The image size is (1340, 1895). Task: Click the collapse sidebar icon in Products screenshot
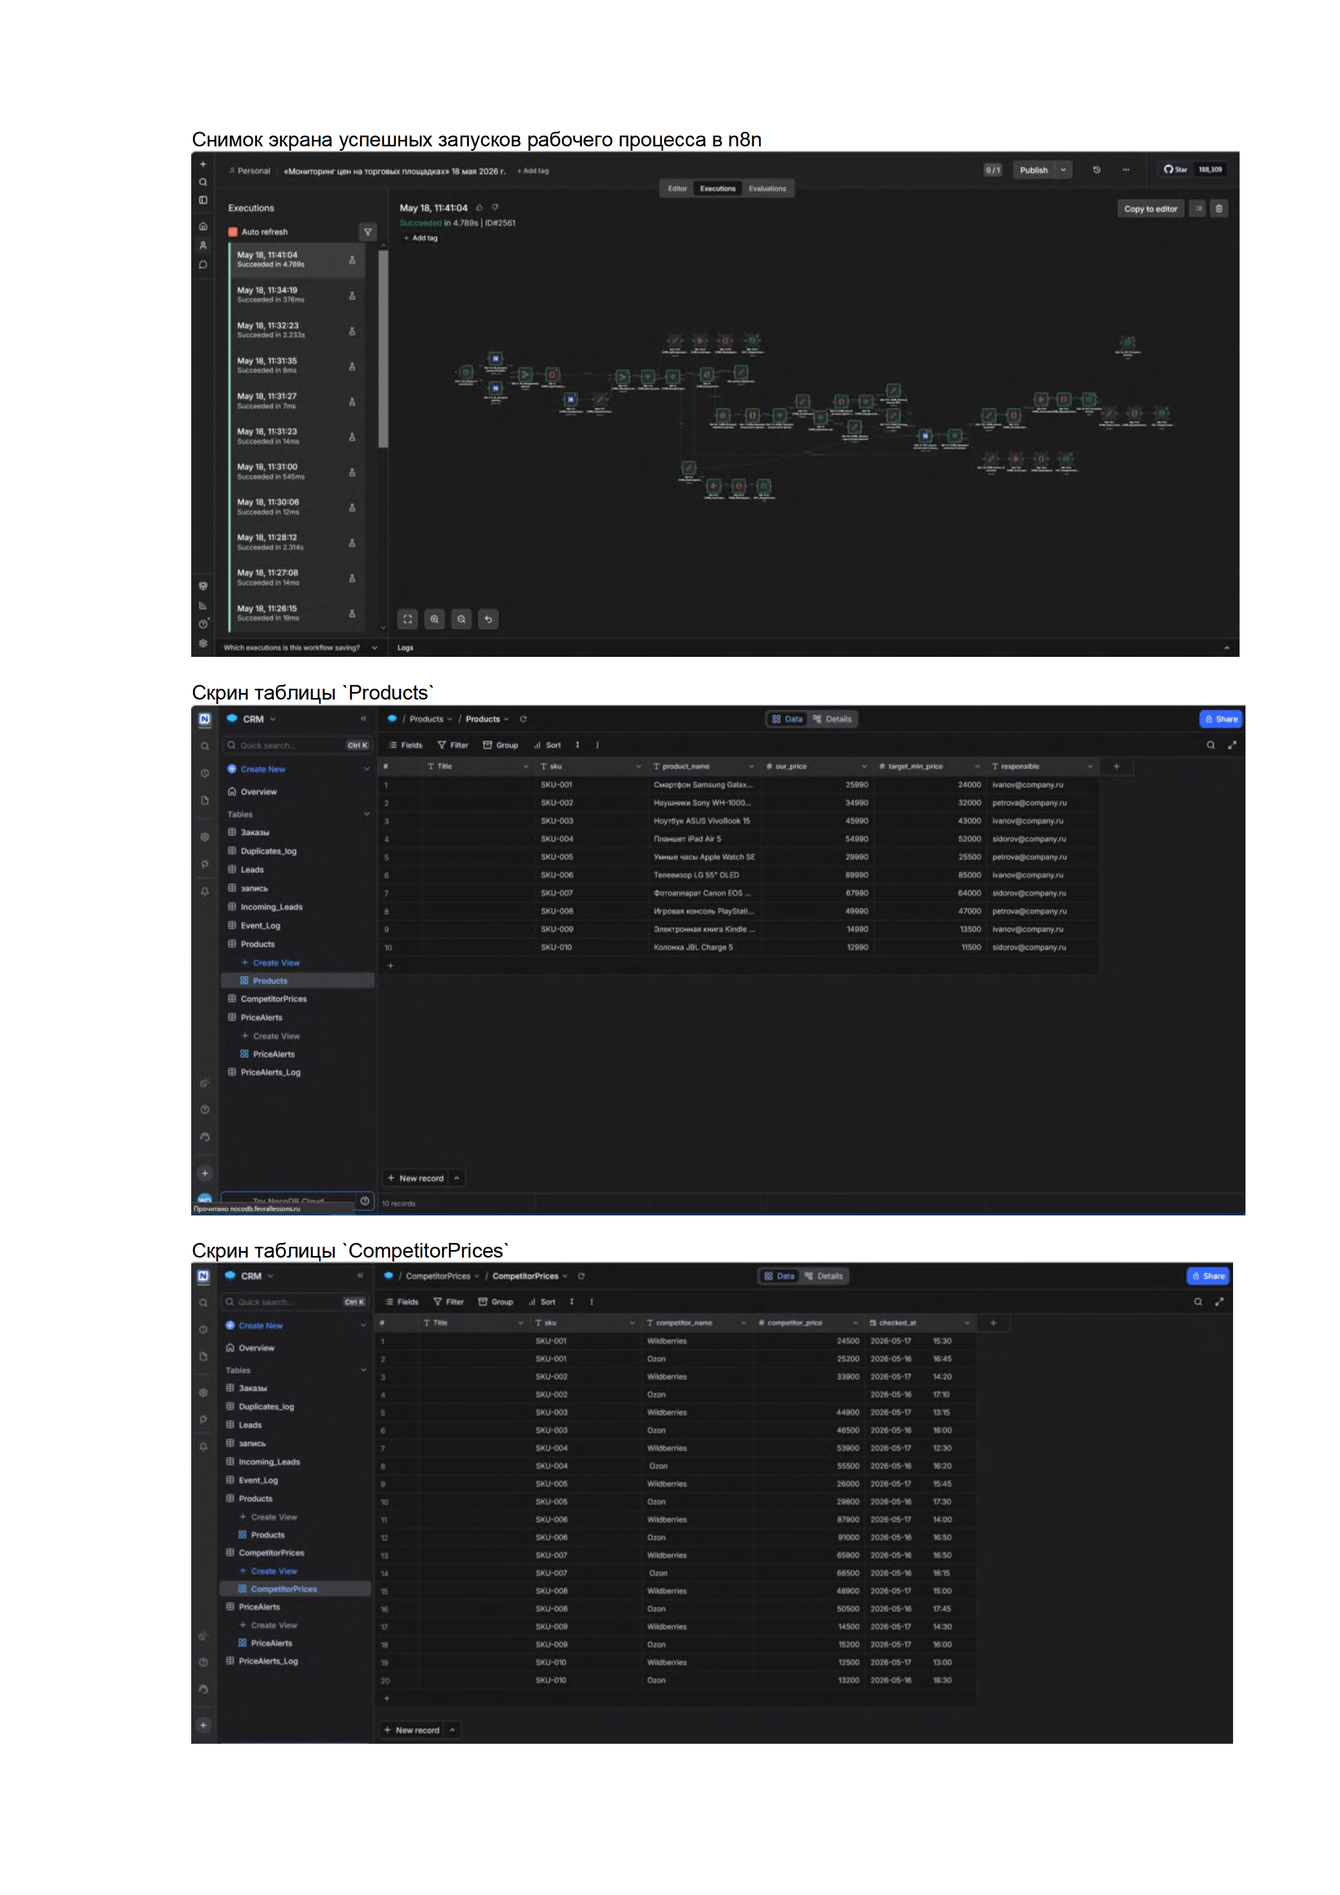363,719
